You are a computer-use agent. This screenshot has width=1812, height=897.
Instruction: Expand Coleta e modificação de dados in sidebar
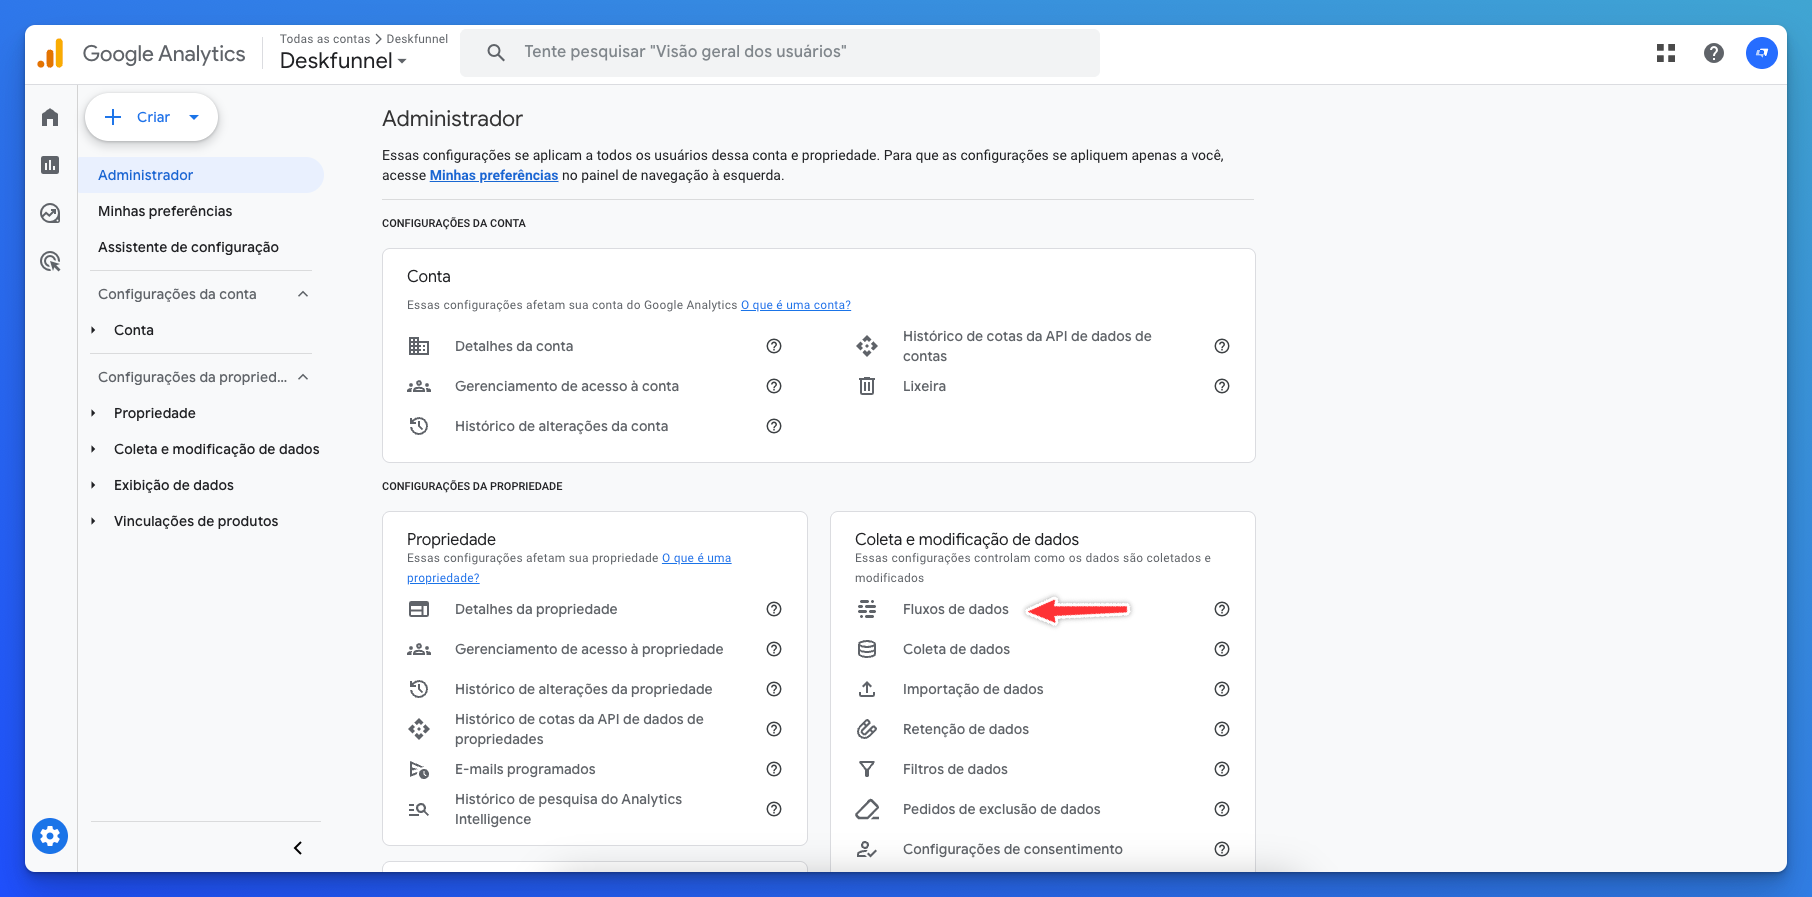94,449
